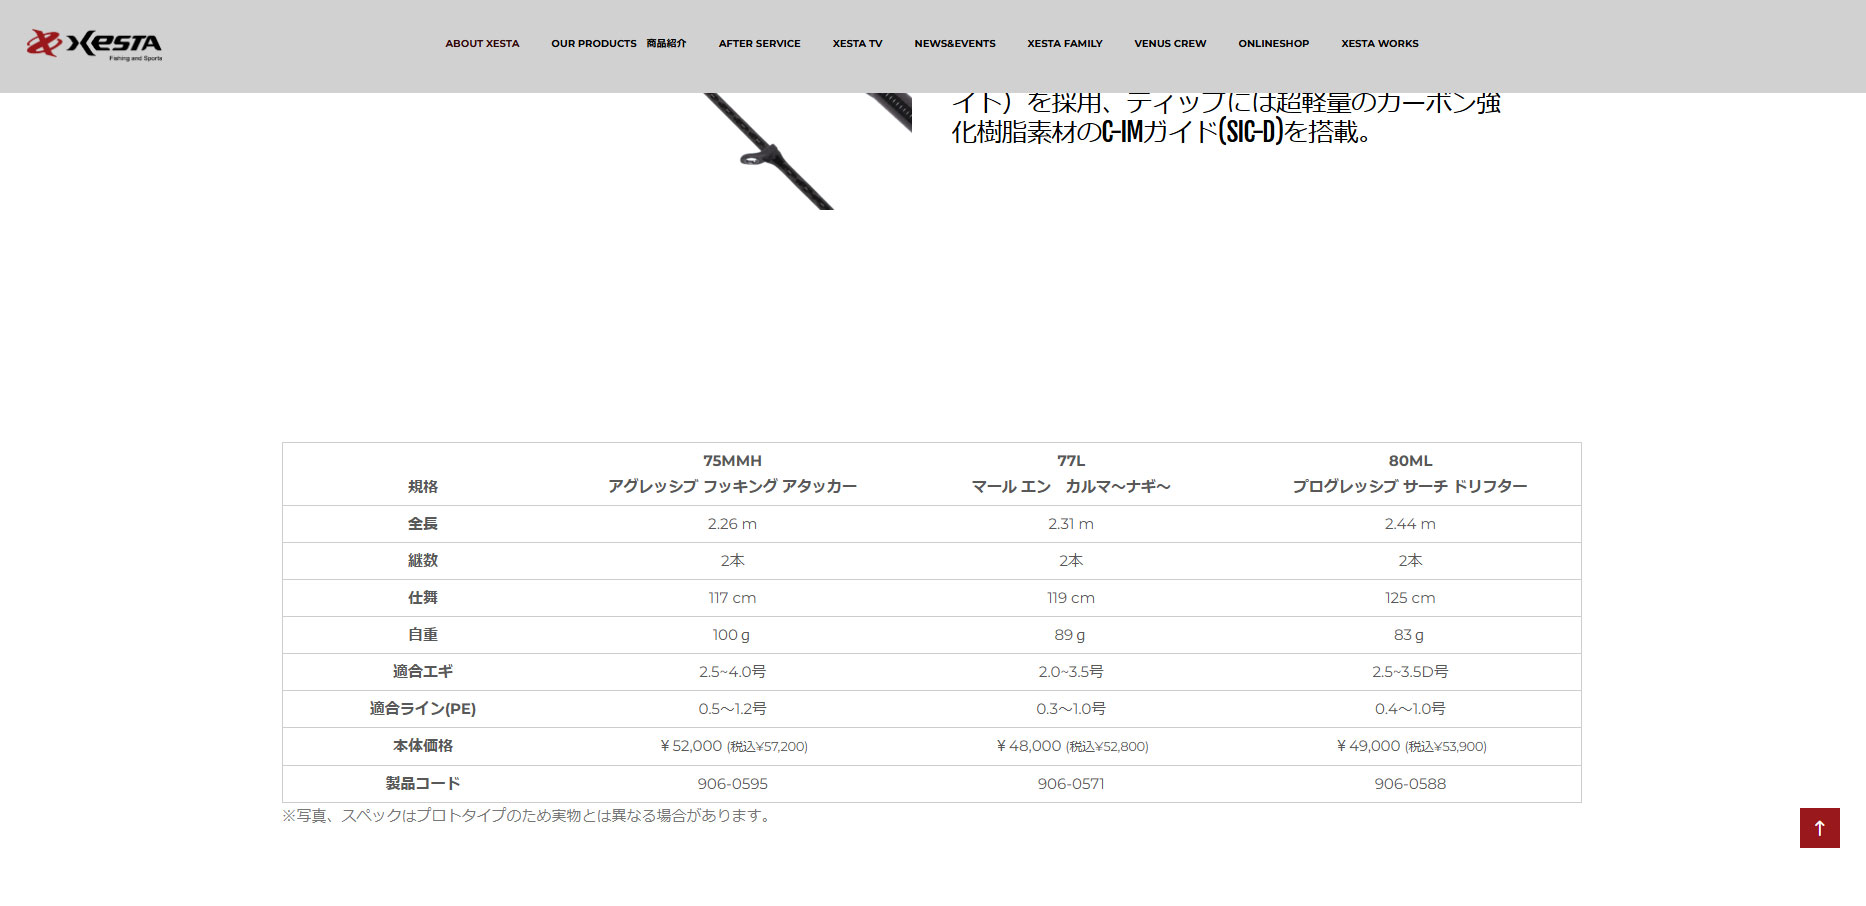Viewport: 1866px width, 906px height.
Task: Select the 80ML column header
Action: (x=1410, y=461)
